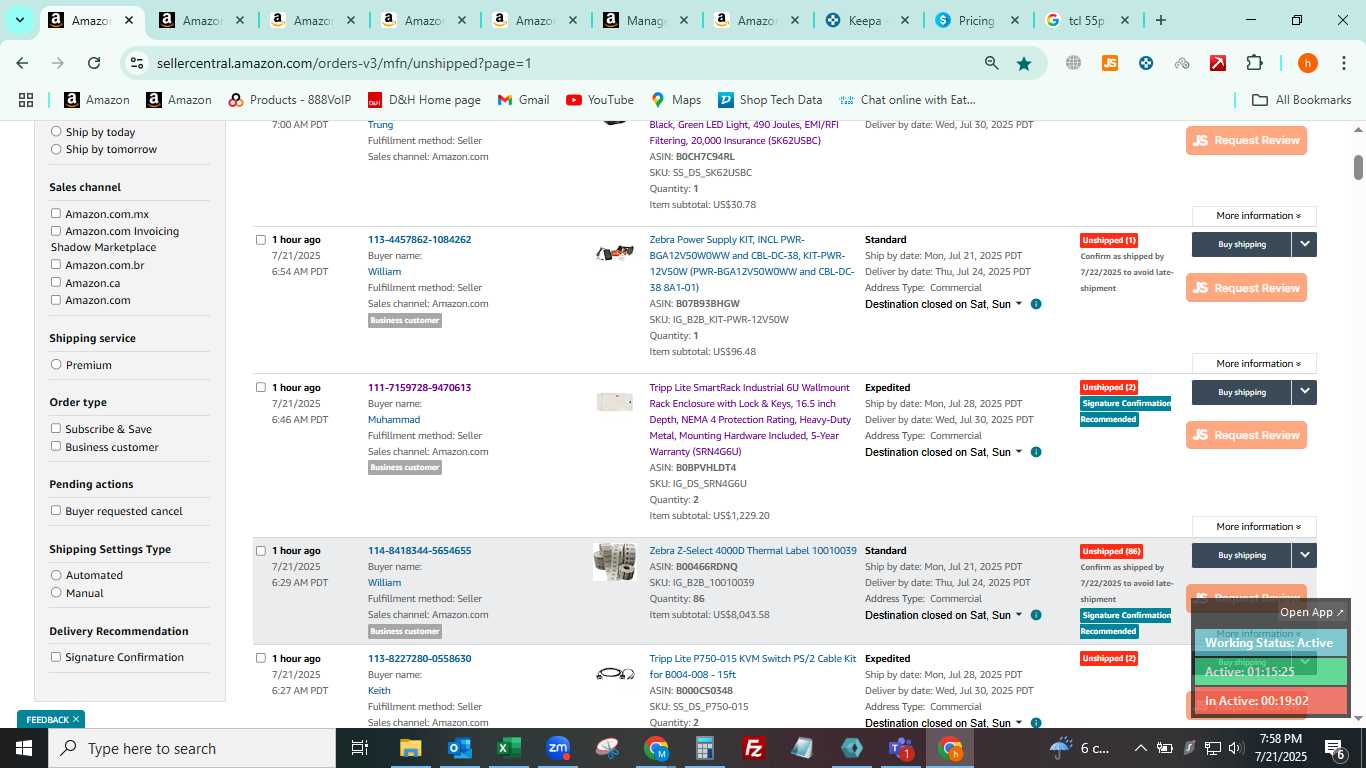Reload the Seller Central page

click(94, 63)
